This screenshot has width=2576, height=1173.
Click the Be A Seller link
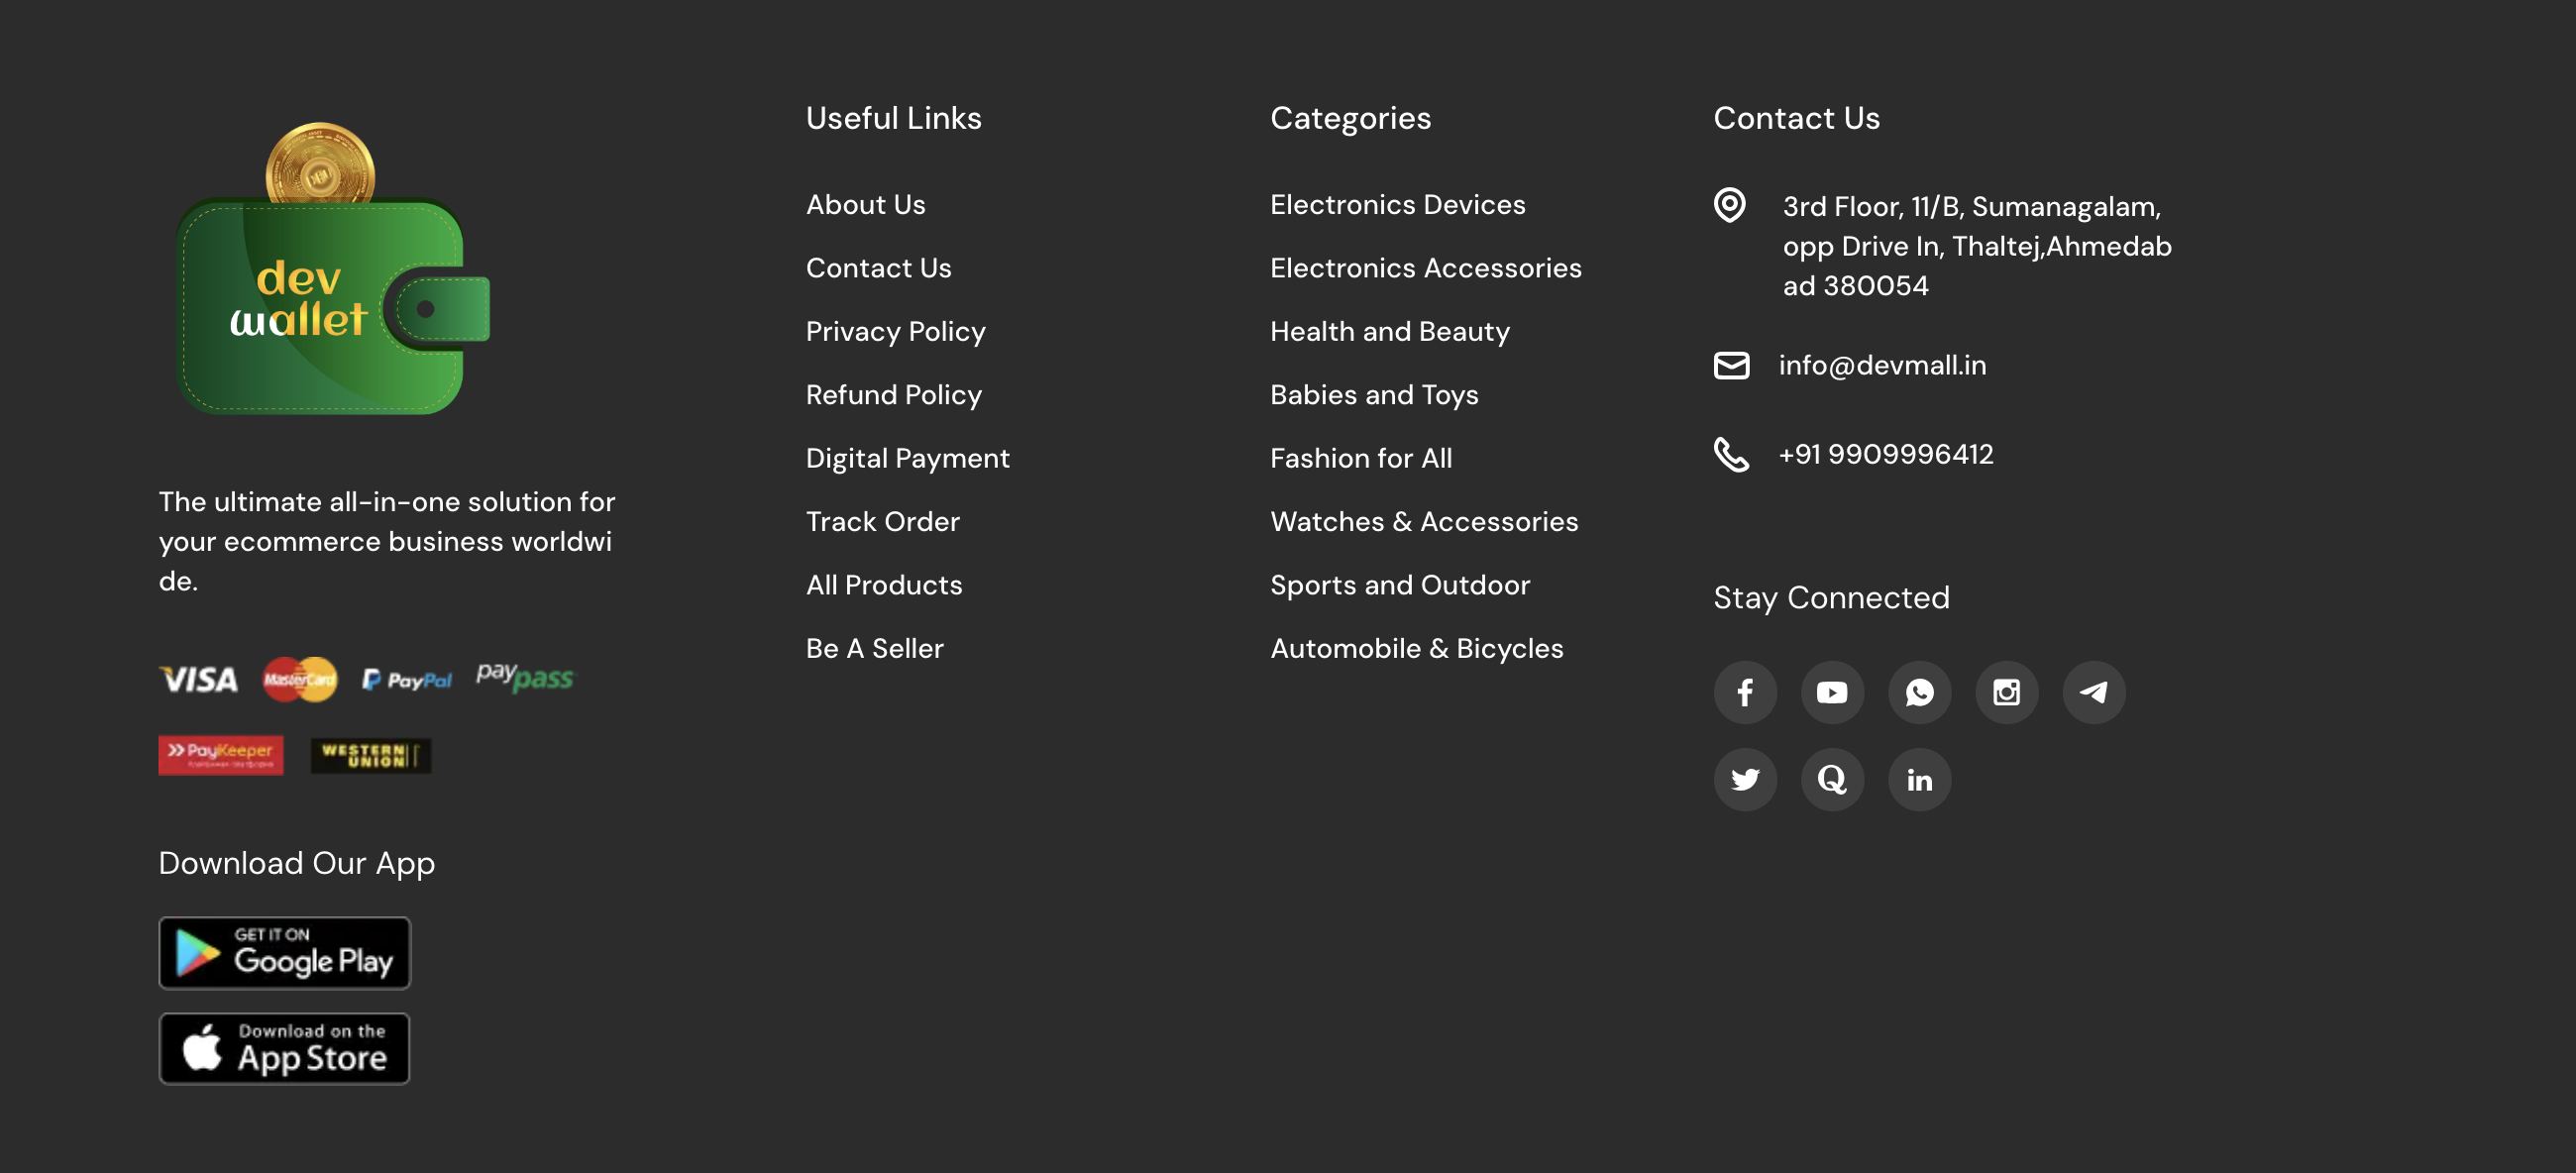pyautogui.click(x=874, y=648)
